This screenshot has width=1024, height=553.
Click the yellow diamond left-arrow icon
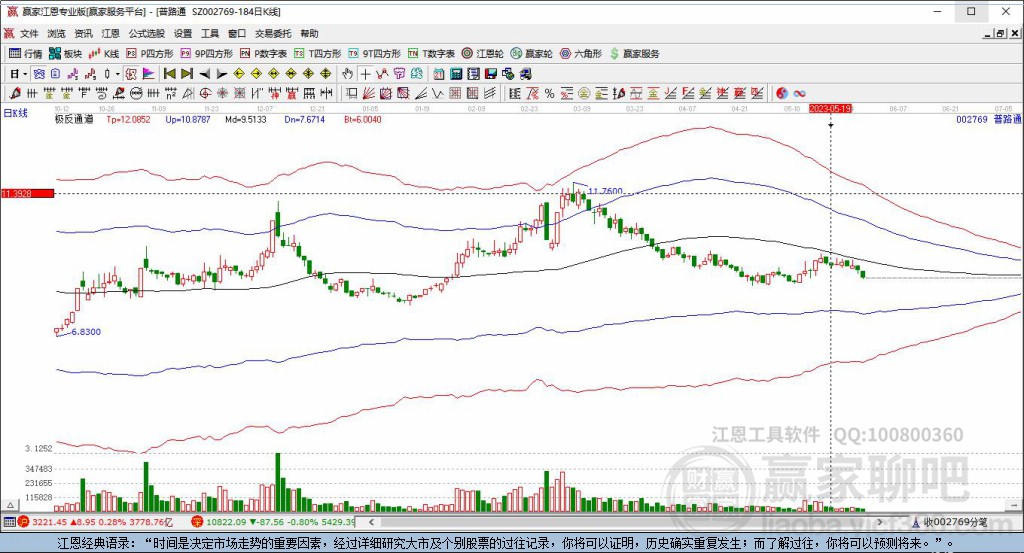tap(239, 74)
